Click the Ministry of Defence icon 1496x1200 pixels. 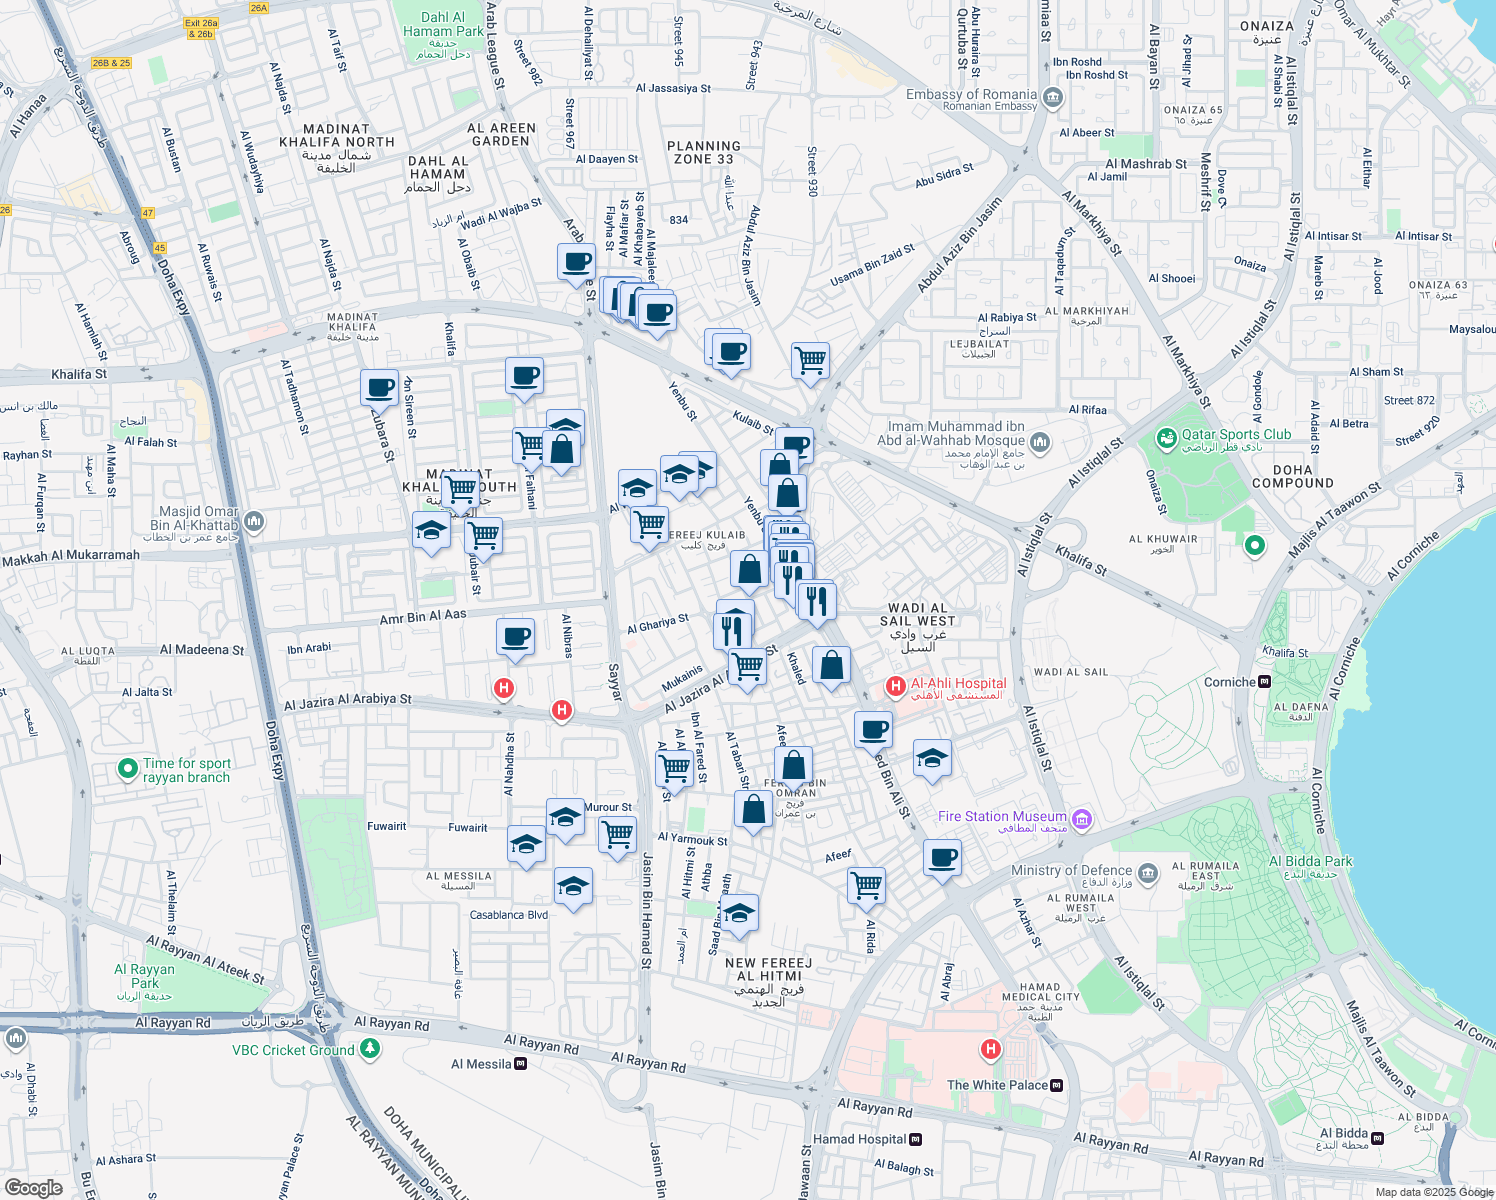pos(1148,873)
